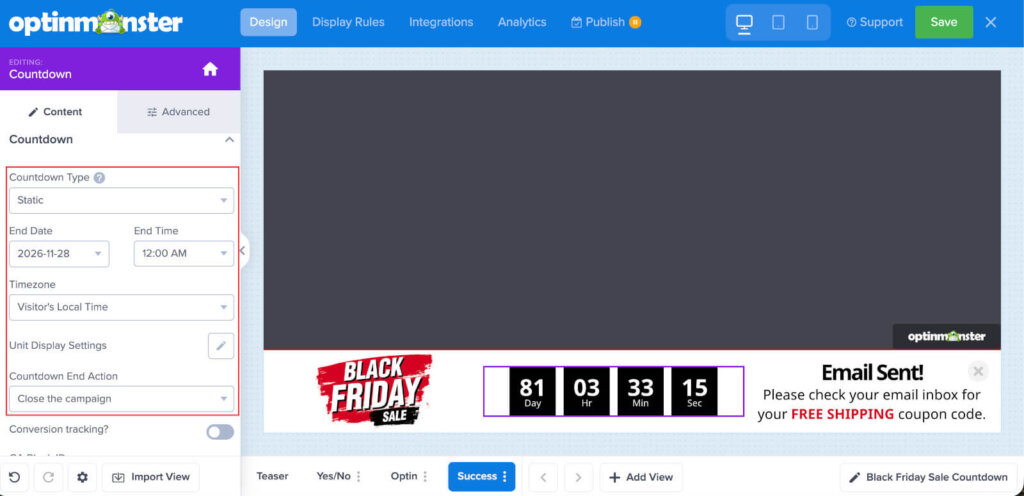Viewport: 1024px width, 496px height.
Task: Open the Publish tab
Action: [598, 22]
